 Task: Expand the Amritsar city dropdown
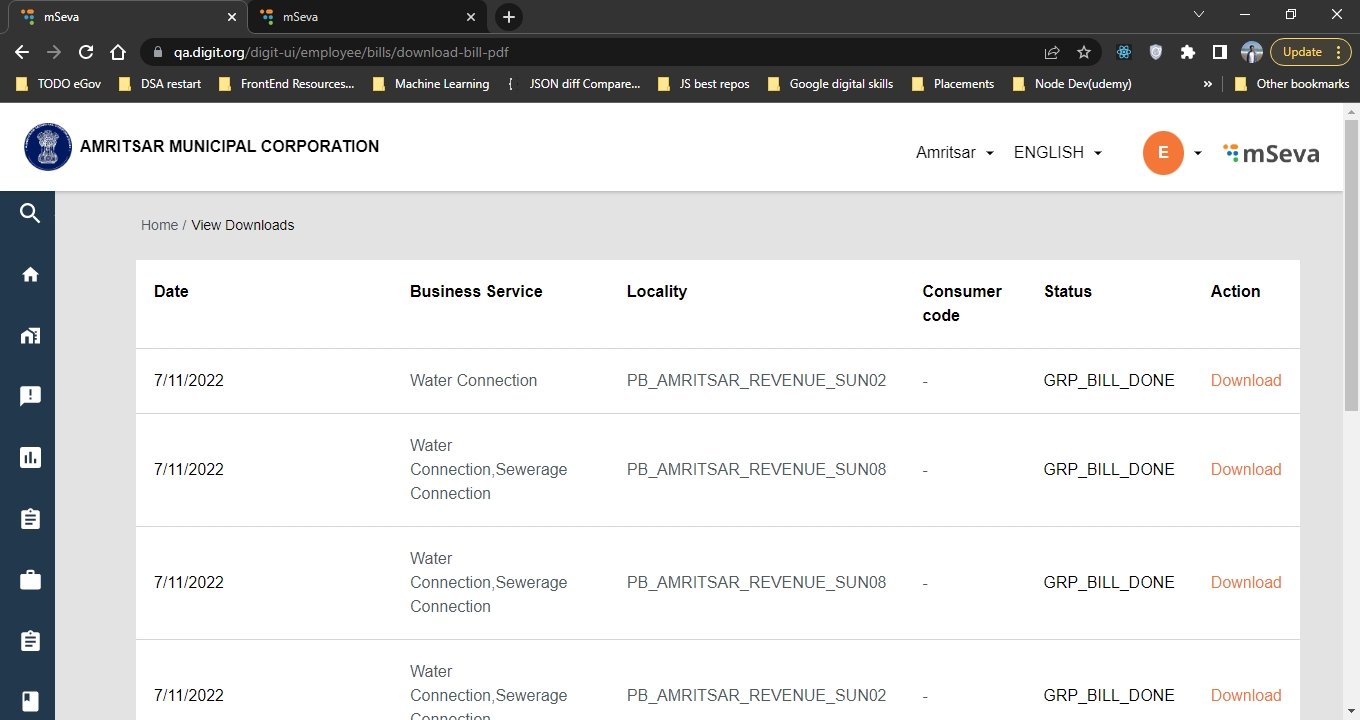[x=954, y=153]
